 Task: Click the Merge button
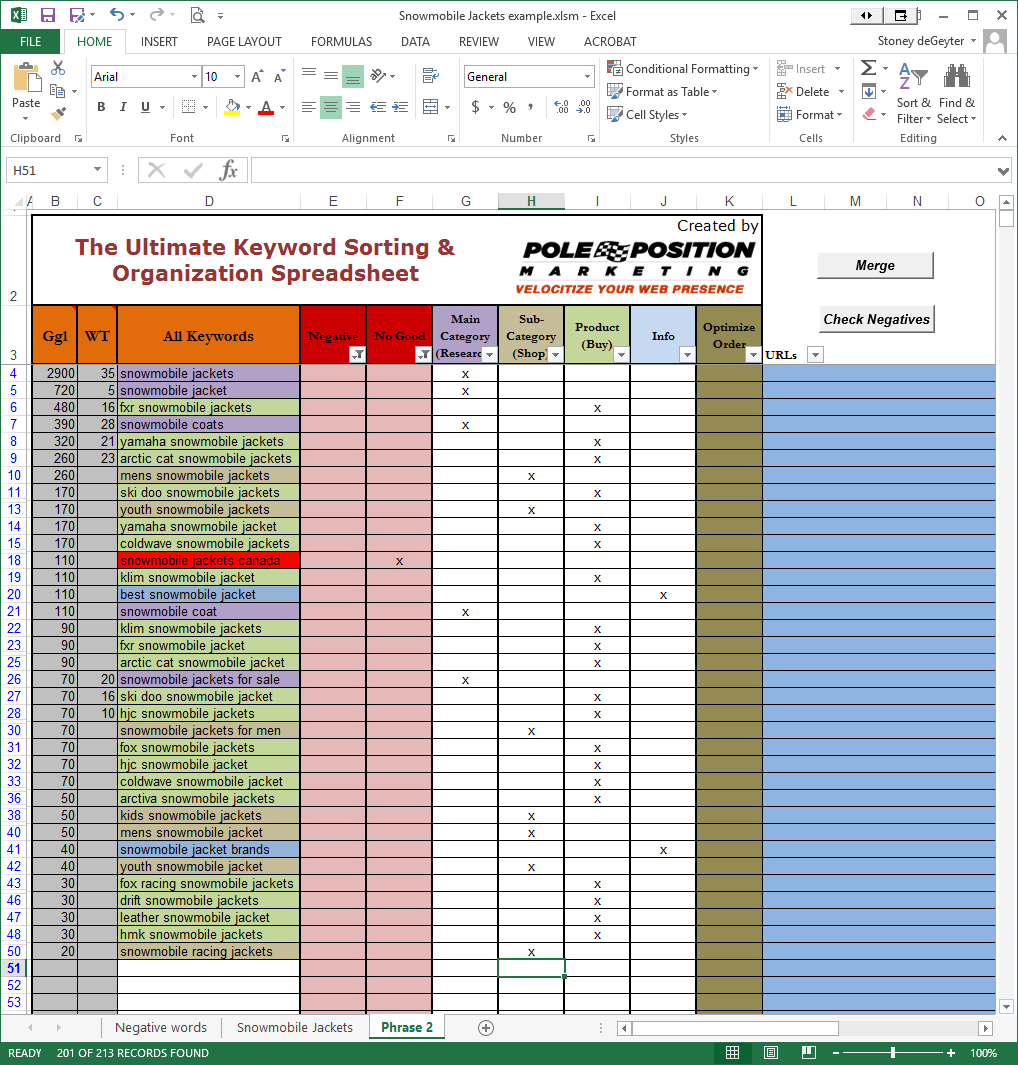875,265
